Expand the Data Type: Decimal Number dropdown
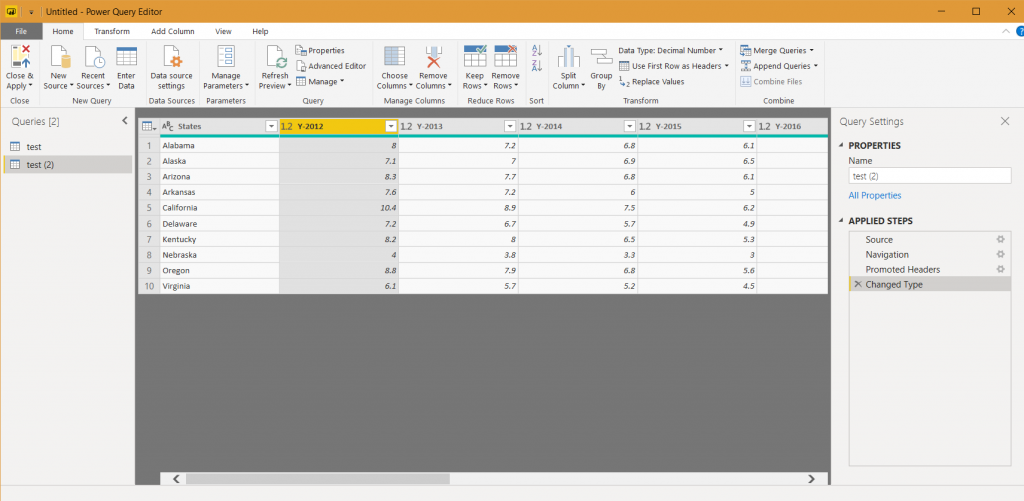 tap(720, 50)
